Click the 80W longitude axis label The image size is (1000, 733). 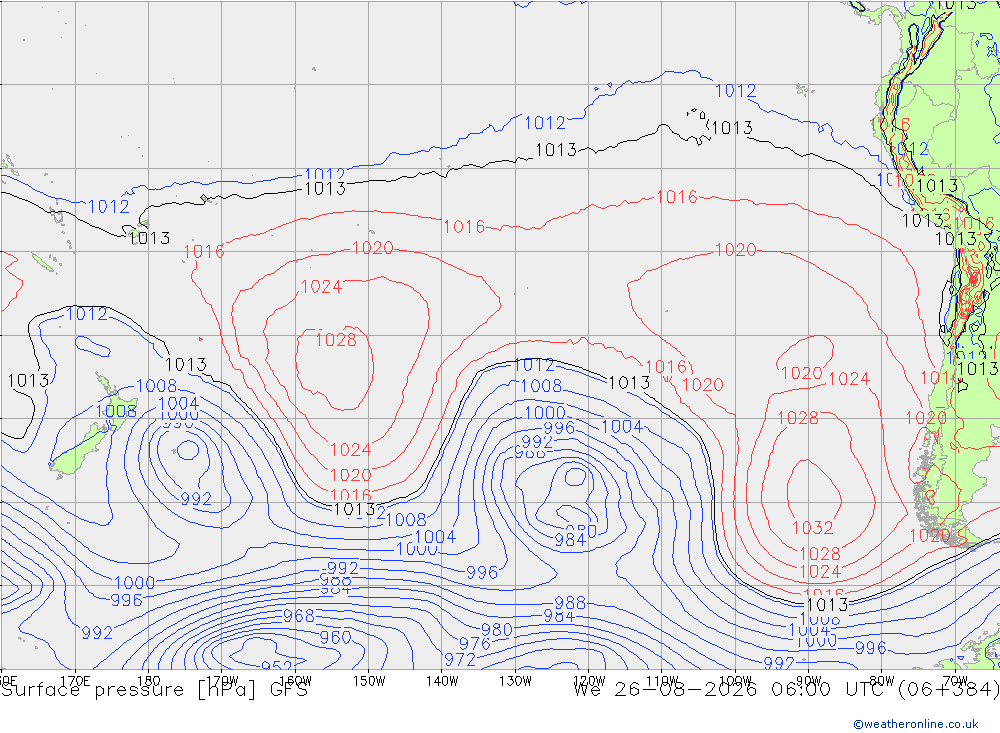[882, 681]
